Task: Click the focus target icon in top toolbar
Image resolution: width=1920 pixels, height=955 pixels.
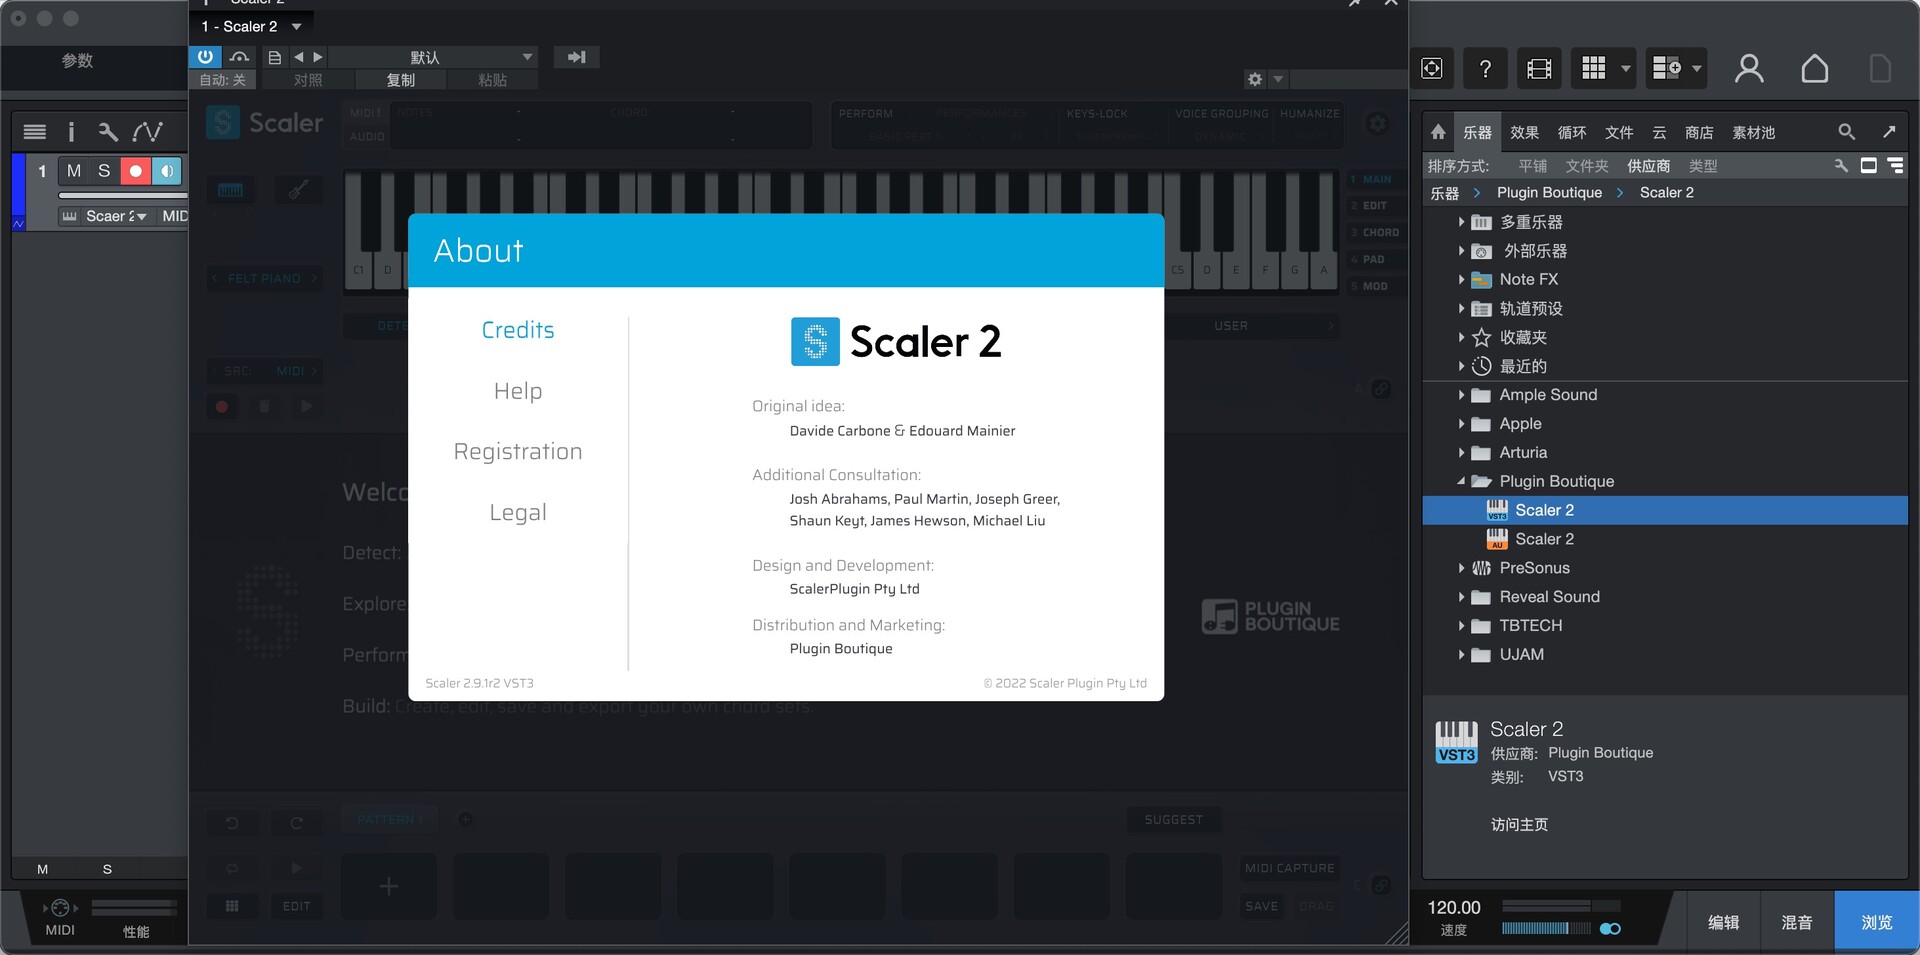Action: 1432,68
